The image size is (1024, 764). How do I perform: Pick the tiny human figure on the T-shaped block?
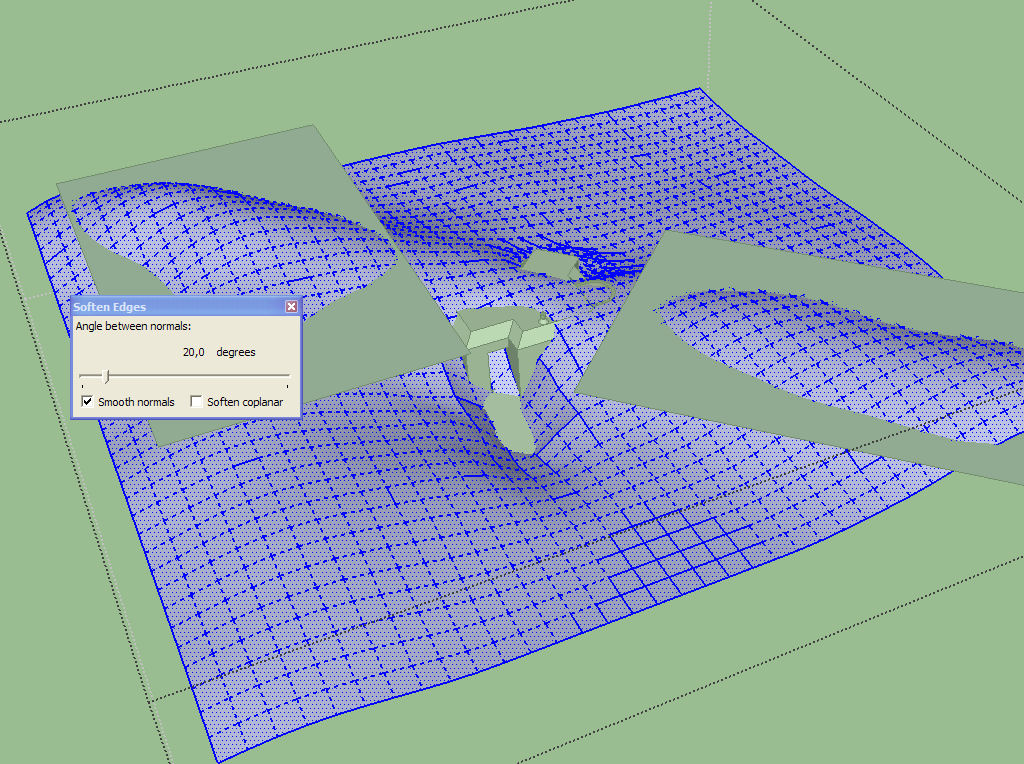pyautogui.click(x=541, y=319)
